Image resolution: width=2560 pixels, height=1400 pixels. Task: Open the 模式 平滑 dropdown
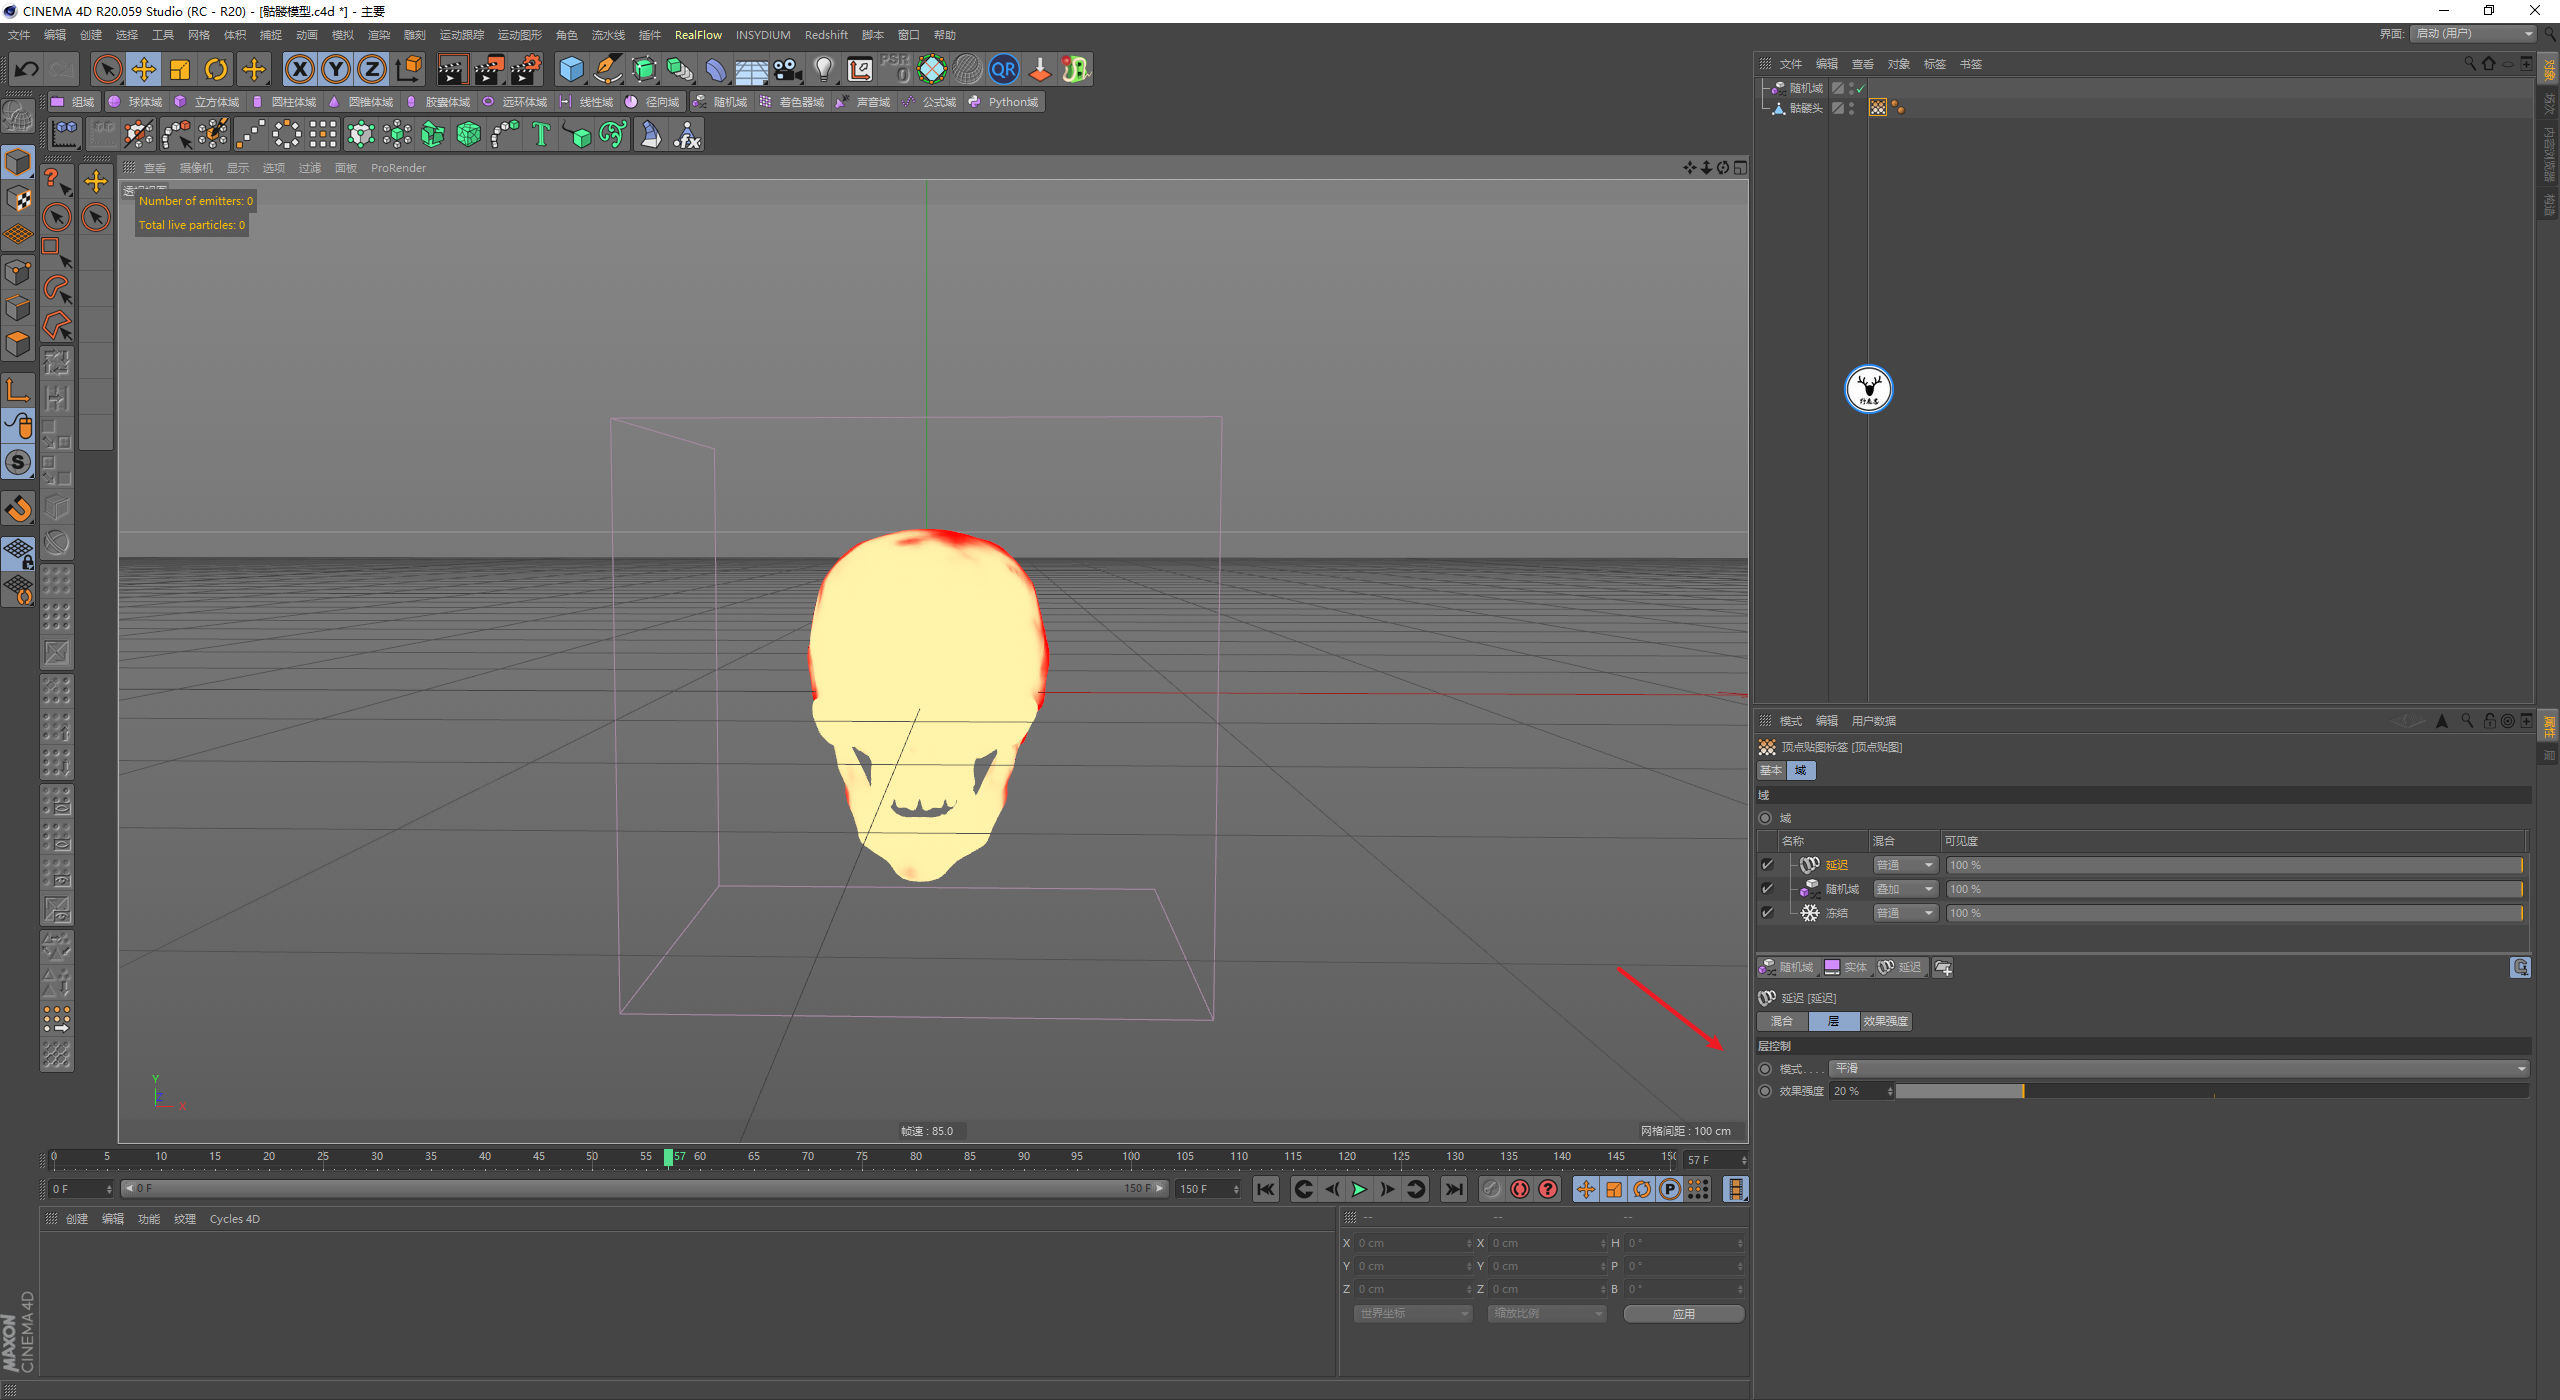pyautogui.click(x=2178, y=1068)
